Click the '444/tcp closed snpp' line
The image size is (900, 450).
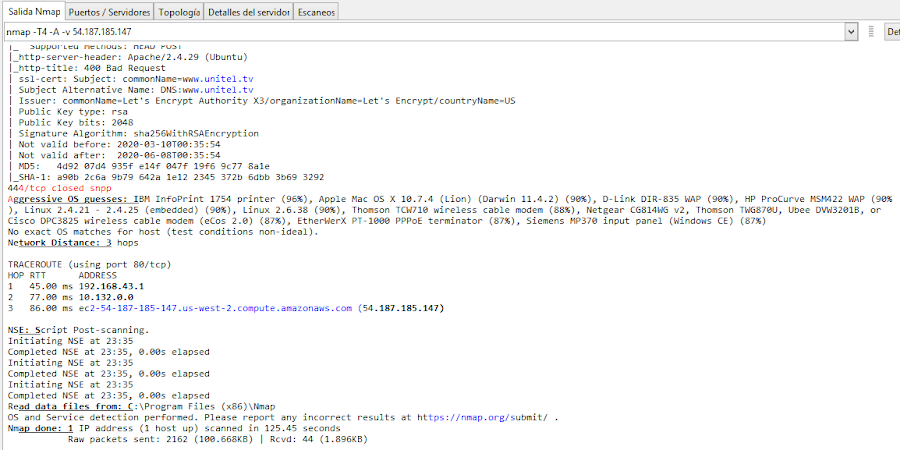click(60, 188)
